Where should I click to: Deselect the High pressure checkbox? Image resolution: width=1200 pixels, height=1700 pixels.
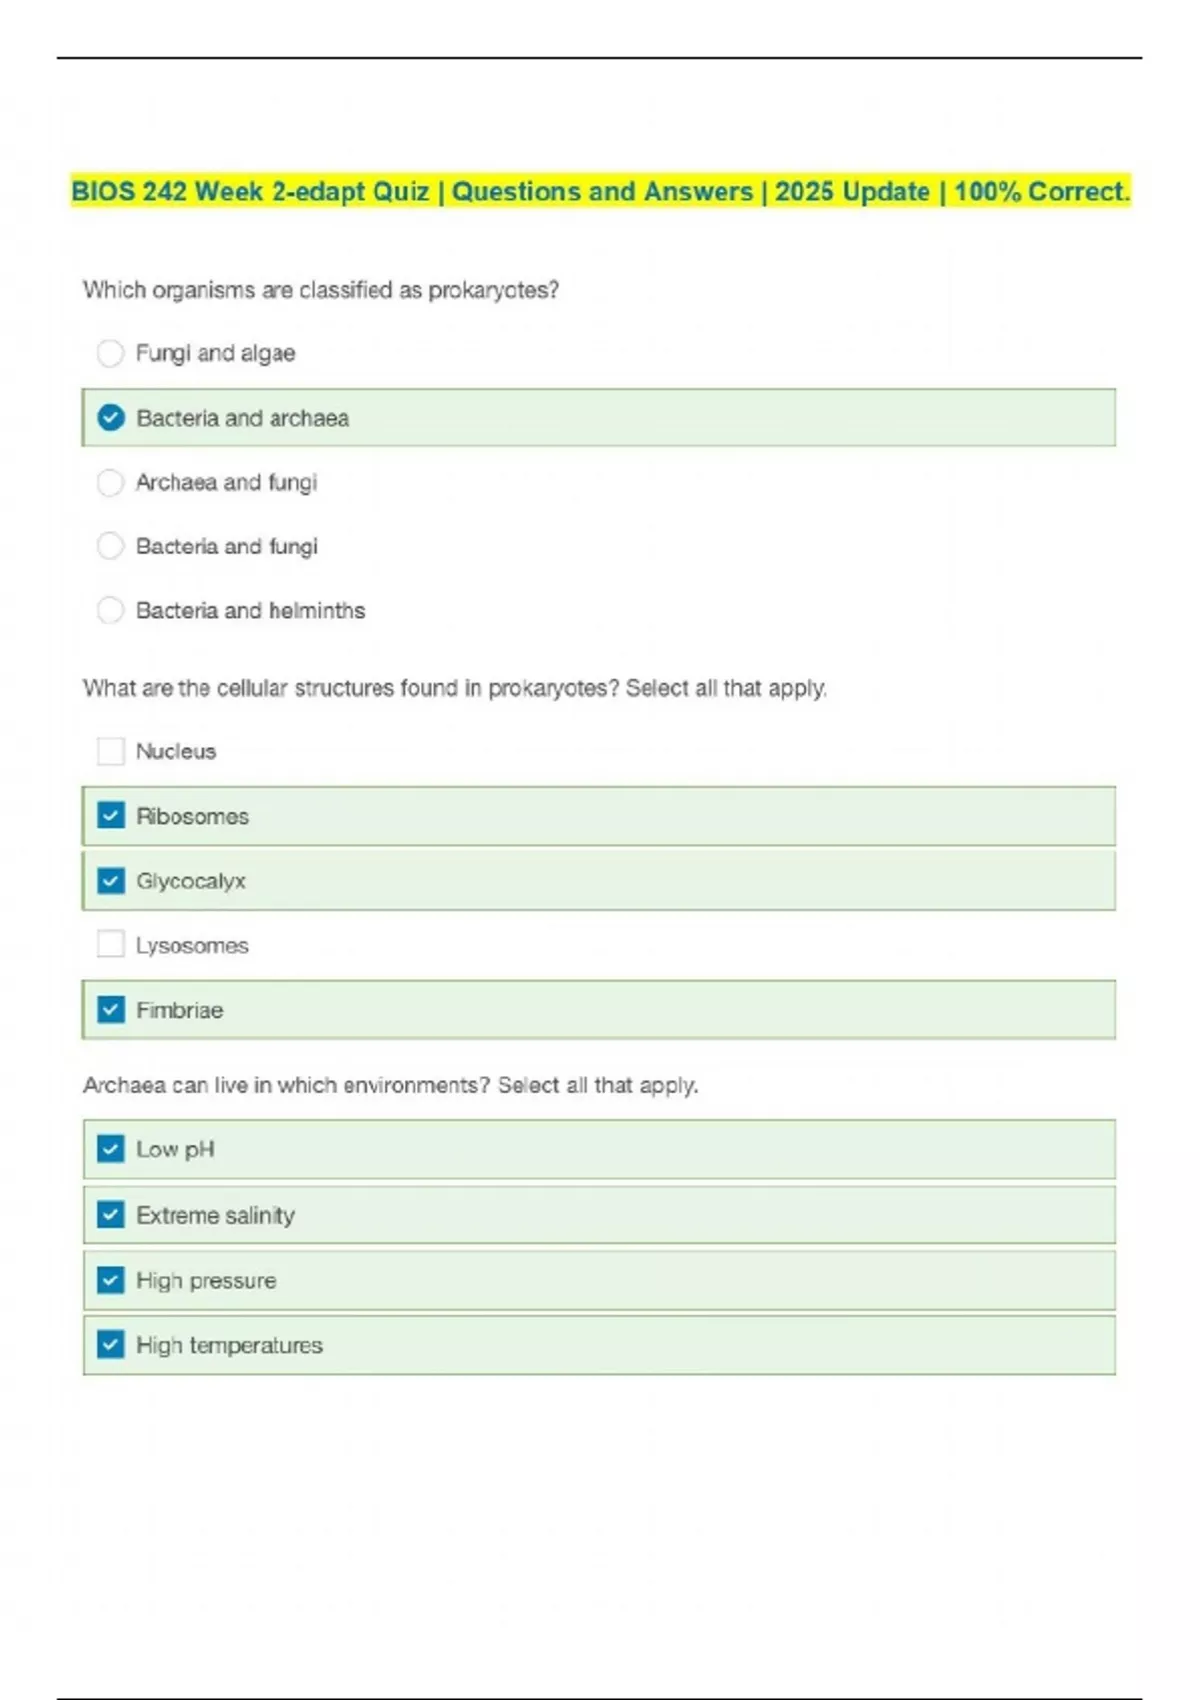[x=111, y=1280]
